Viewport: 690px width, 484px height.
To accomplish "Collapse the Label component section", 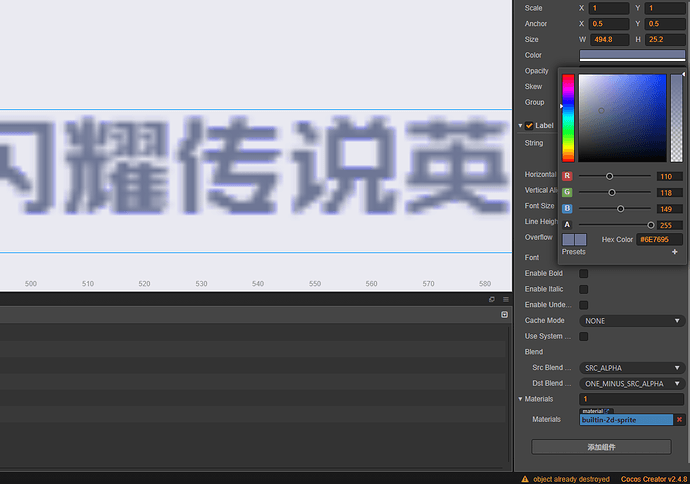I will tap(520, 125).
